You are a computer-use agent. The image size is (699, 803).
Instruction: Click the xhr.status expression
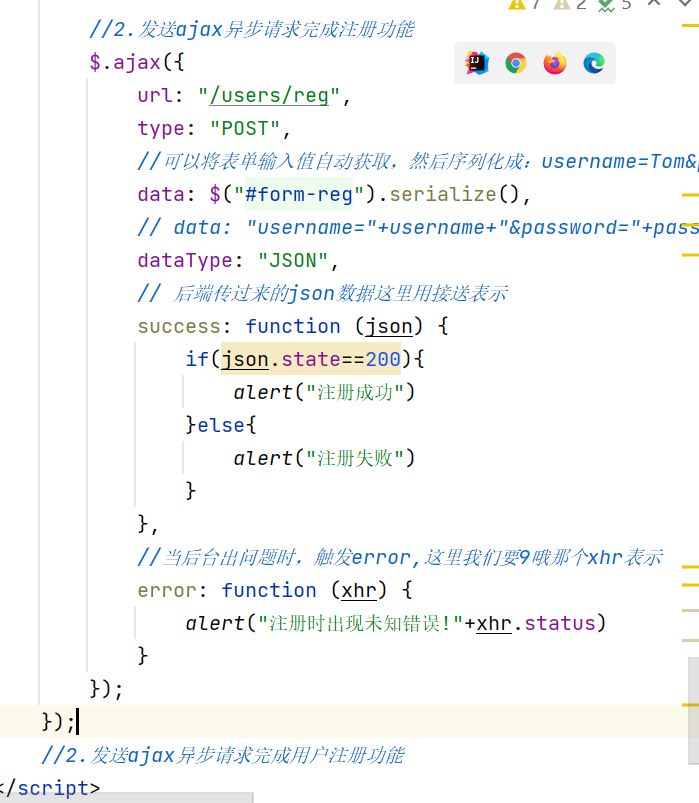(x=536, y=624)
